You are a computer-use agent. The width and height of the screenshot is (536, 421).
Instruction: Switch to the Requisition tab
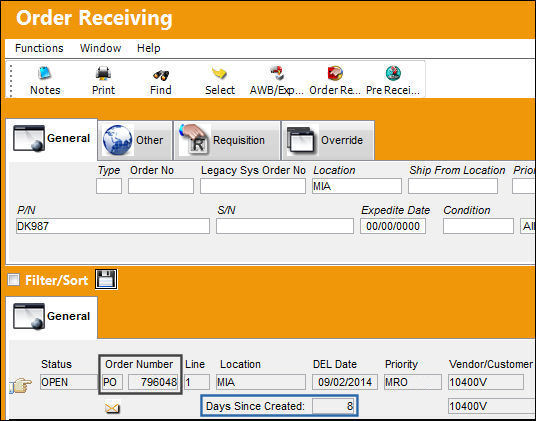click(x=227, y=140)
